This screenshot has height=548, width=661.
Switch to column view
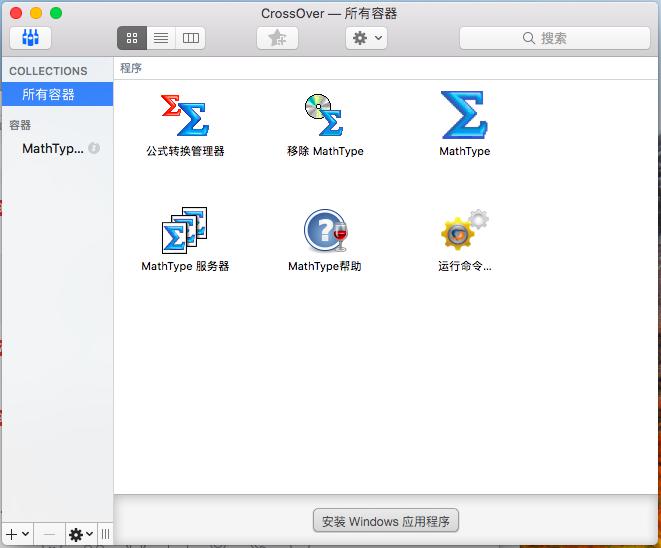tap(190, 38)
